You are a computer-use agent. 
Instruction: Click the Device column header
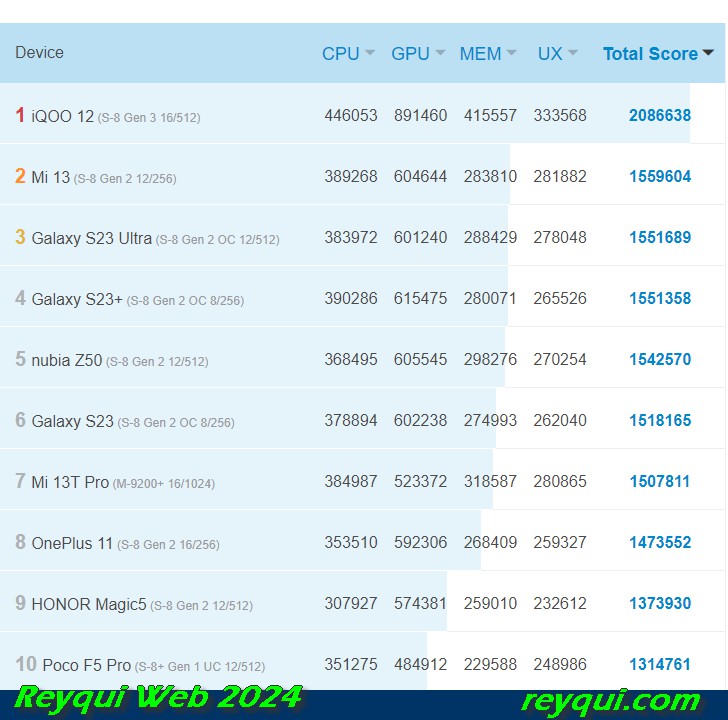point(39,52)
